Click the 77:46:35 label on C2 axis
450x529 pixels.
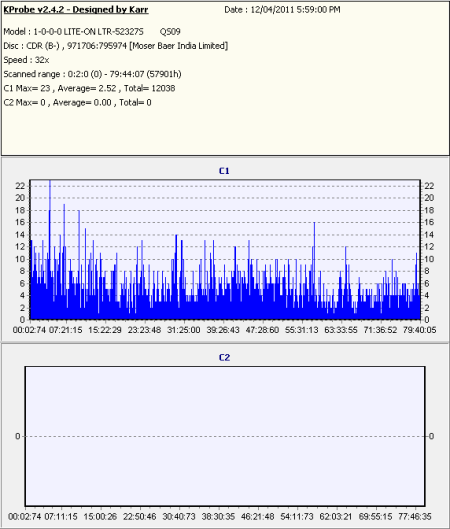pos(415,517)
